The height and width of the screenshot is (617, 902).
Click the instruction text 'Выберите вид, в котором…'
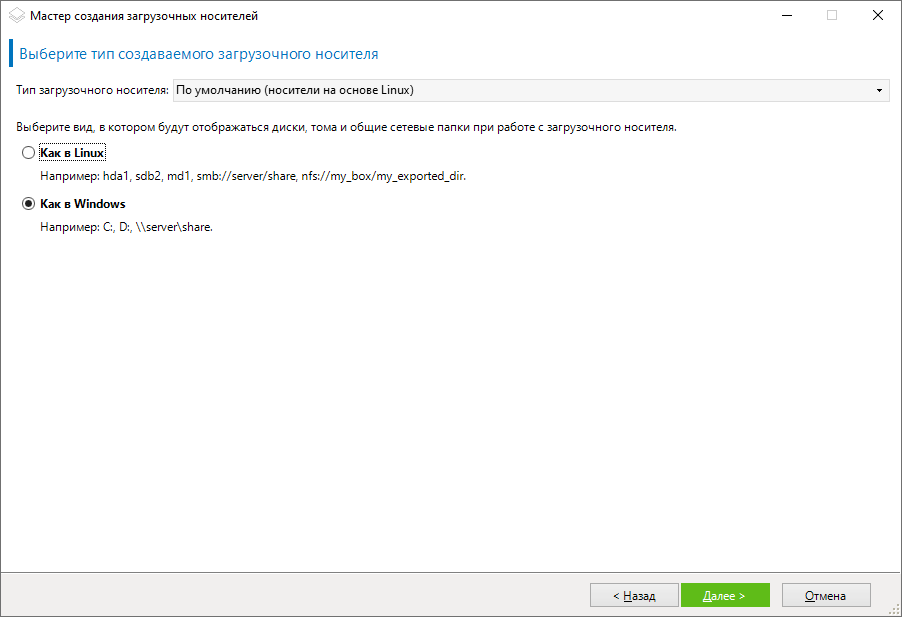(x=346, y=127)
